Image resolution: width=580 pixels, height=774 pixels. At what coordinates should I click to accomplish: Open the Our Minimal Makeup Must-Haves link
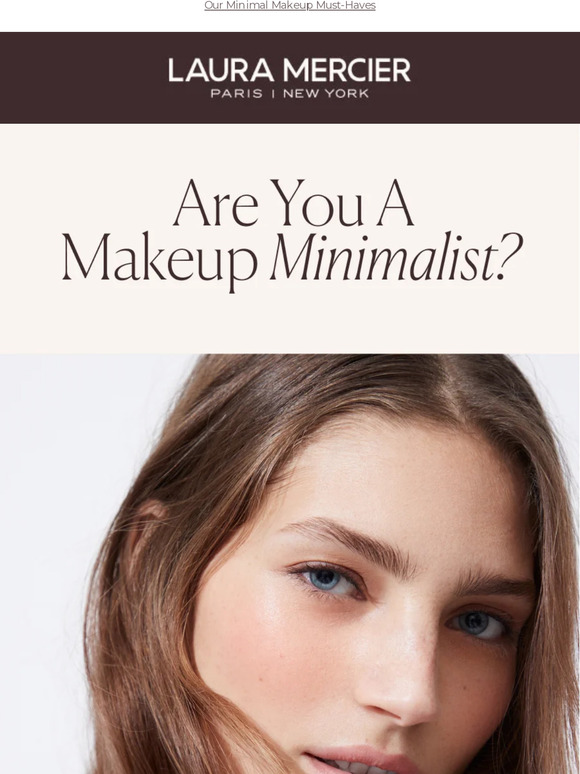[x=290, y=5]
